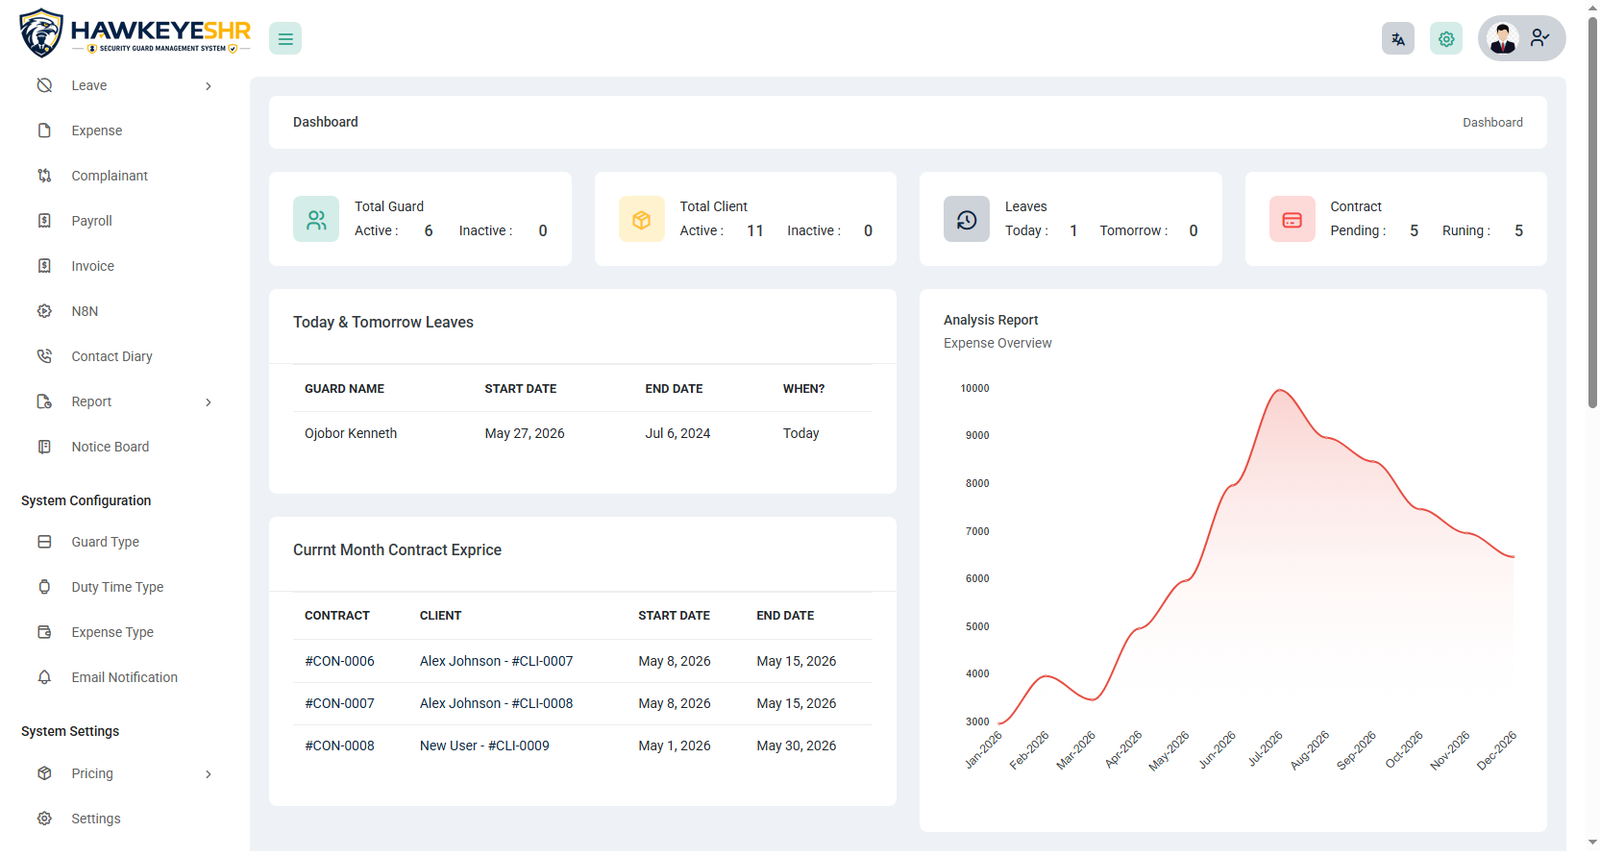The height and width of the screenshot is (851, 1600).
Task: Expand the Leave submenu chevron
Action: pos(208,86)
